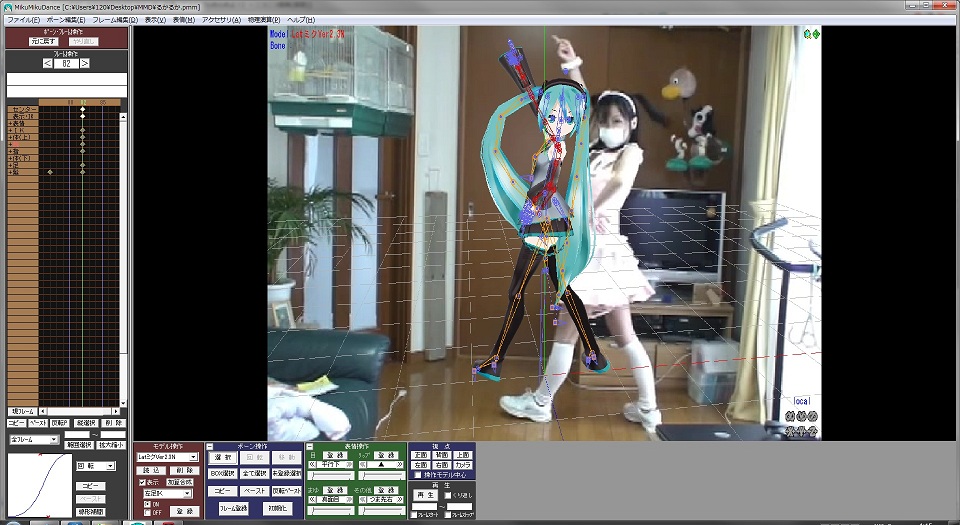Open the model selector dropdown showing Lat式ミクVer2.3N
Image resolution: width=960 pixels, height=525 pixels.
(x=168, y=457)
